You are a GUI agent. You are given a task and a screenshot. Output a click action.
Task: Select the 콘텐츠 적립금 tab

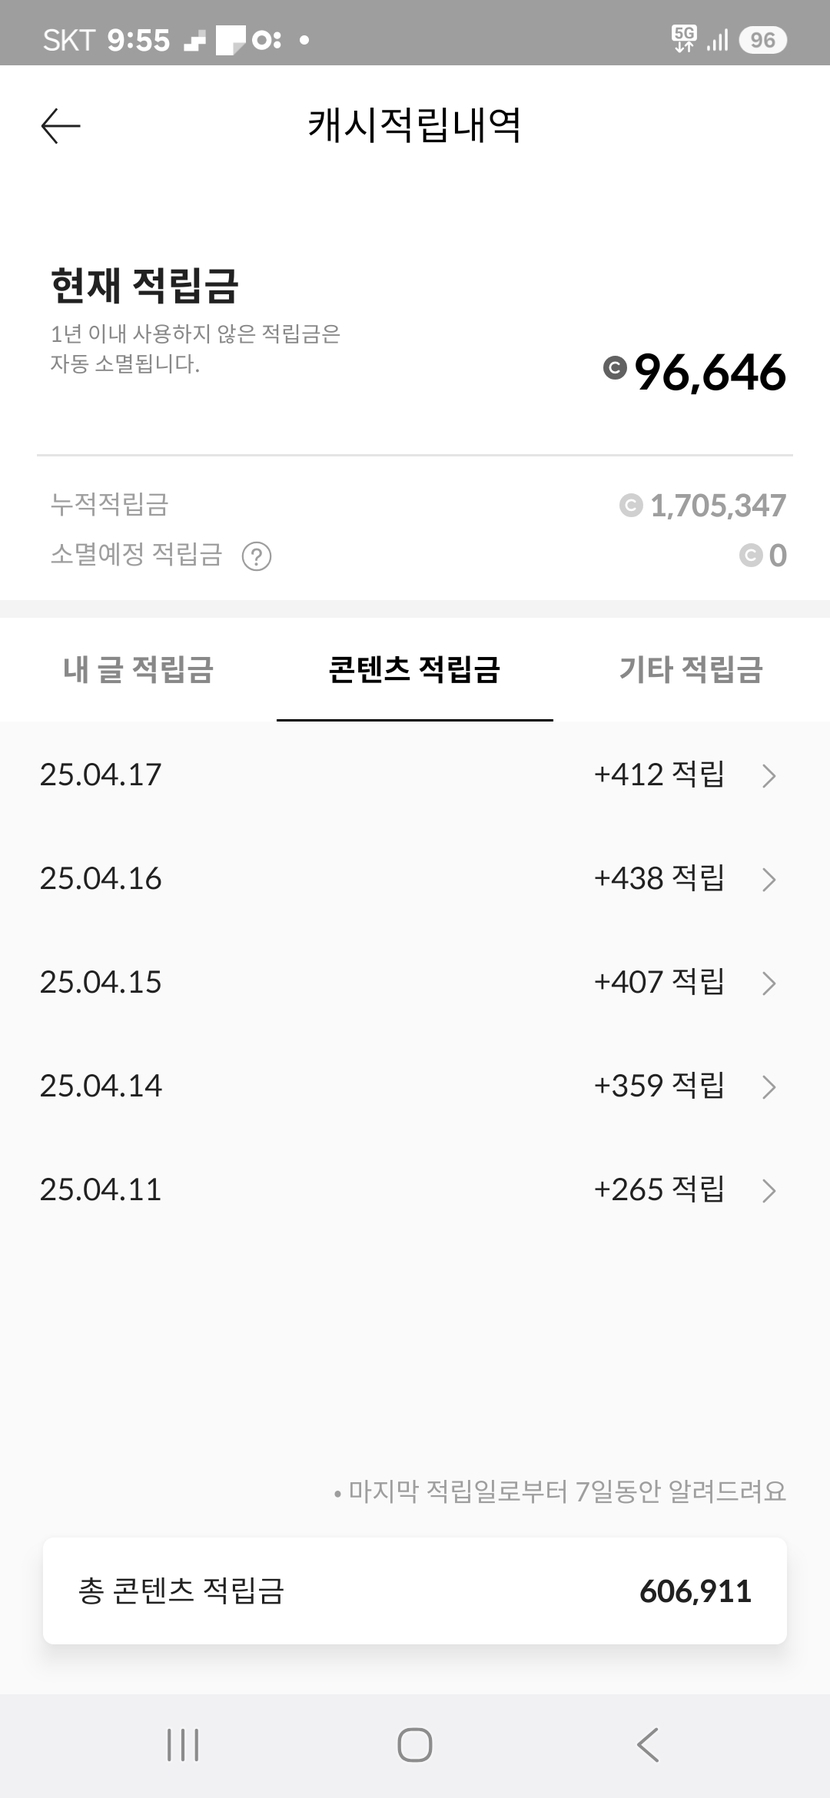click(414, 669)
